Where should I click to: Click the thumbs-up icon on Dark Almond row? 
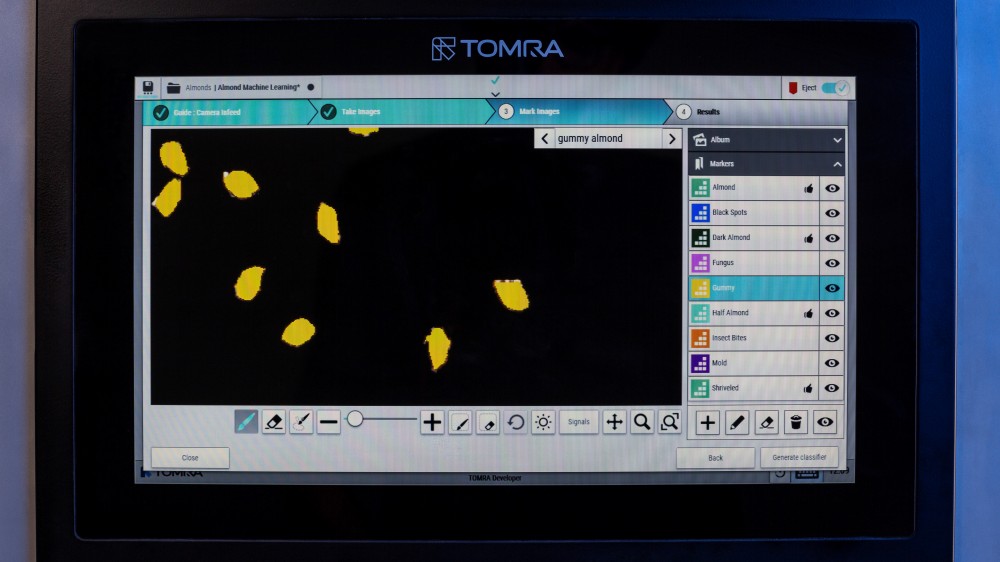(808, 238)
